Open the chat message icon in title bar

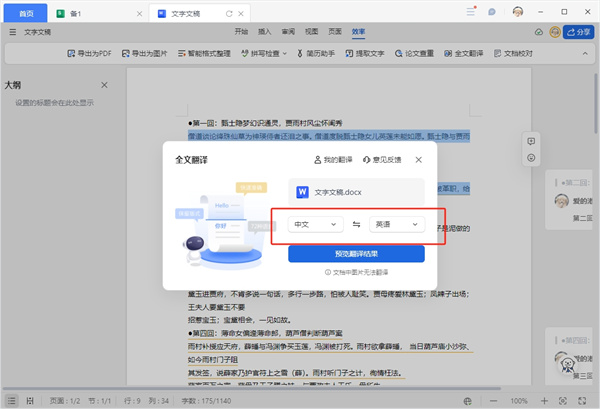pos(492,12)
